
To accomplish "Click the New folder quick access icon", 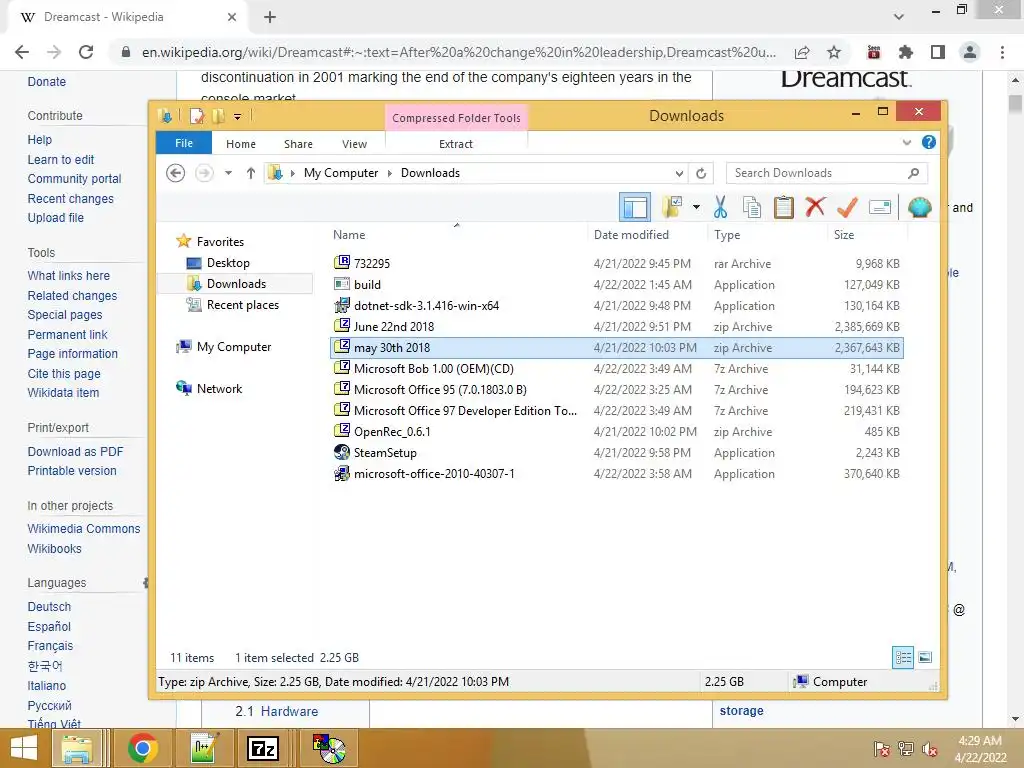I will (218, 116).
